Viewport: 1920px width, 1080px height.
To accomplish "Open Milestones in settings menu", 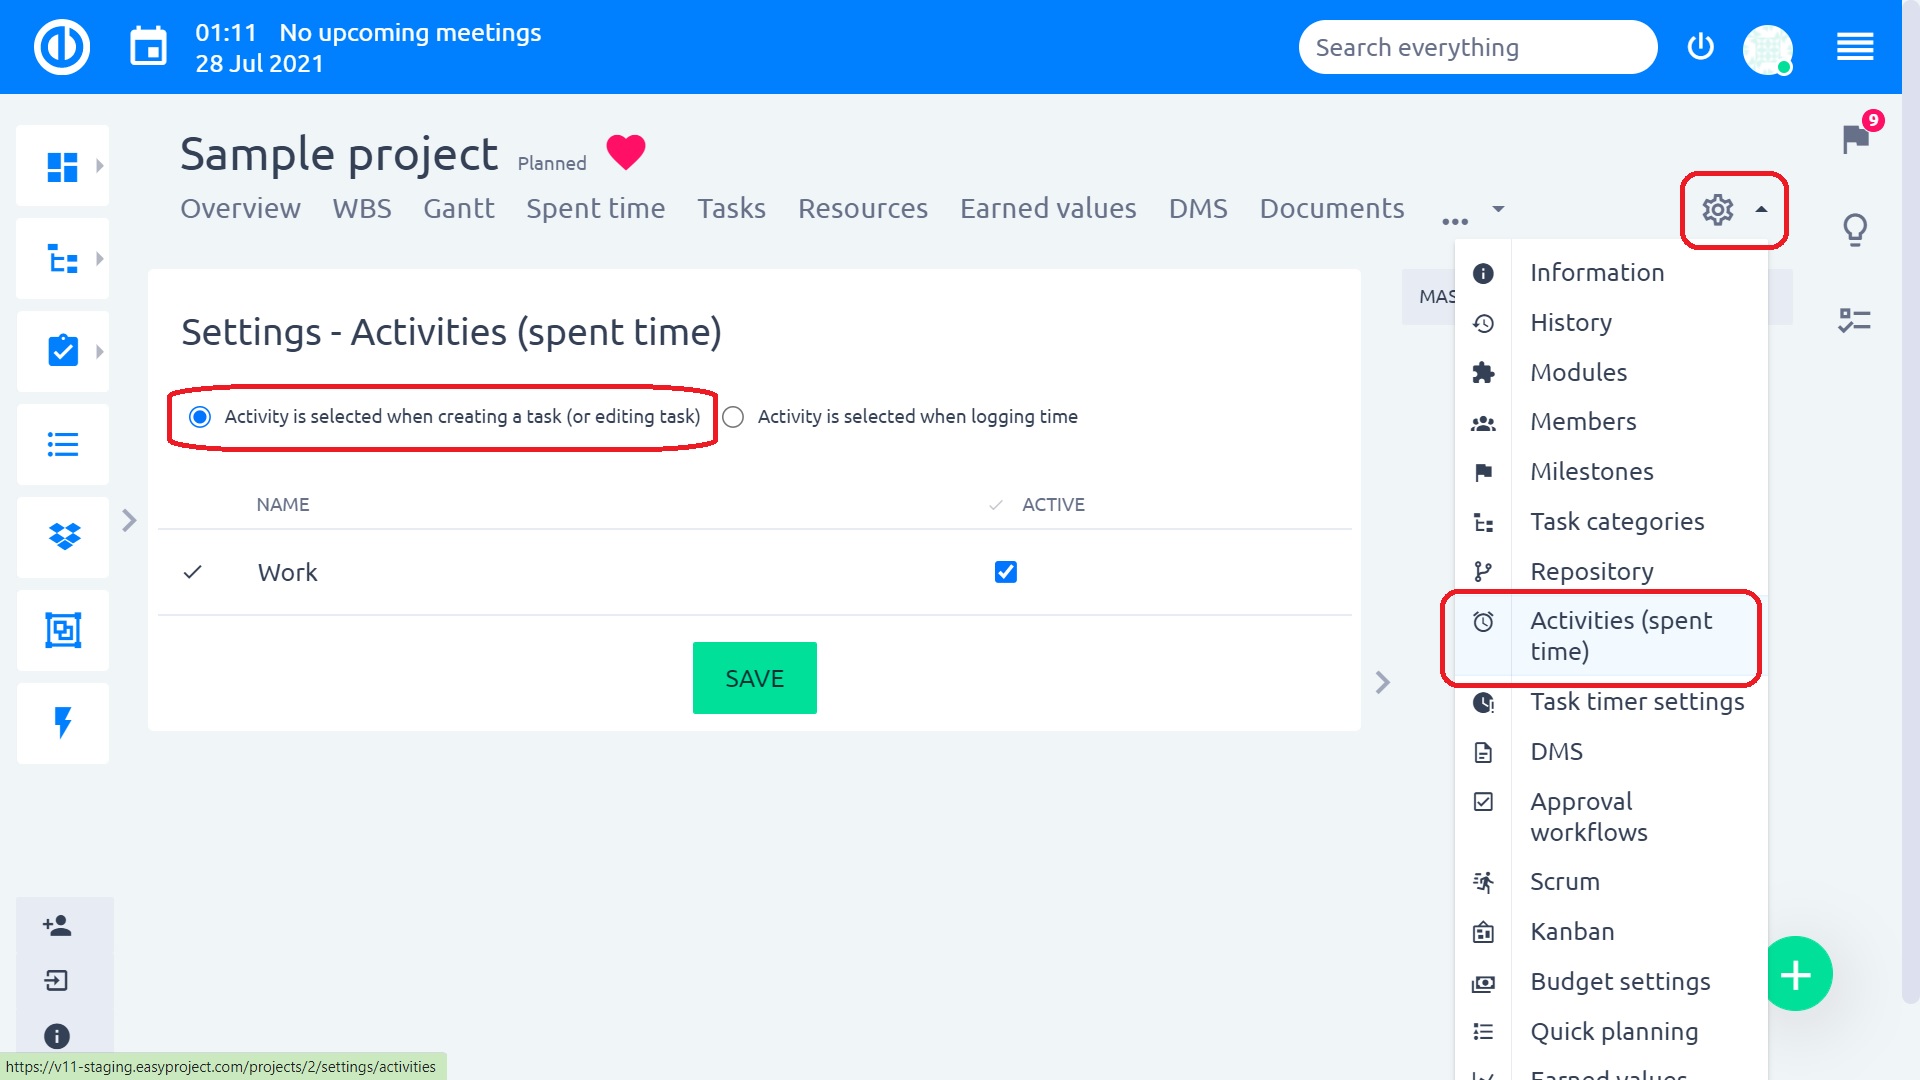I will click(1591, 472).
